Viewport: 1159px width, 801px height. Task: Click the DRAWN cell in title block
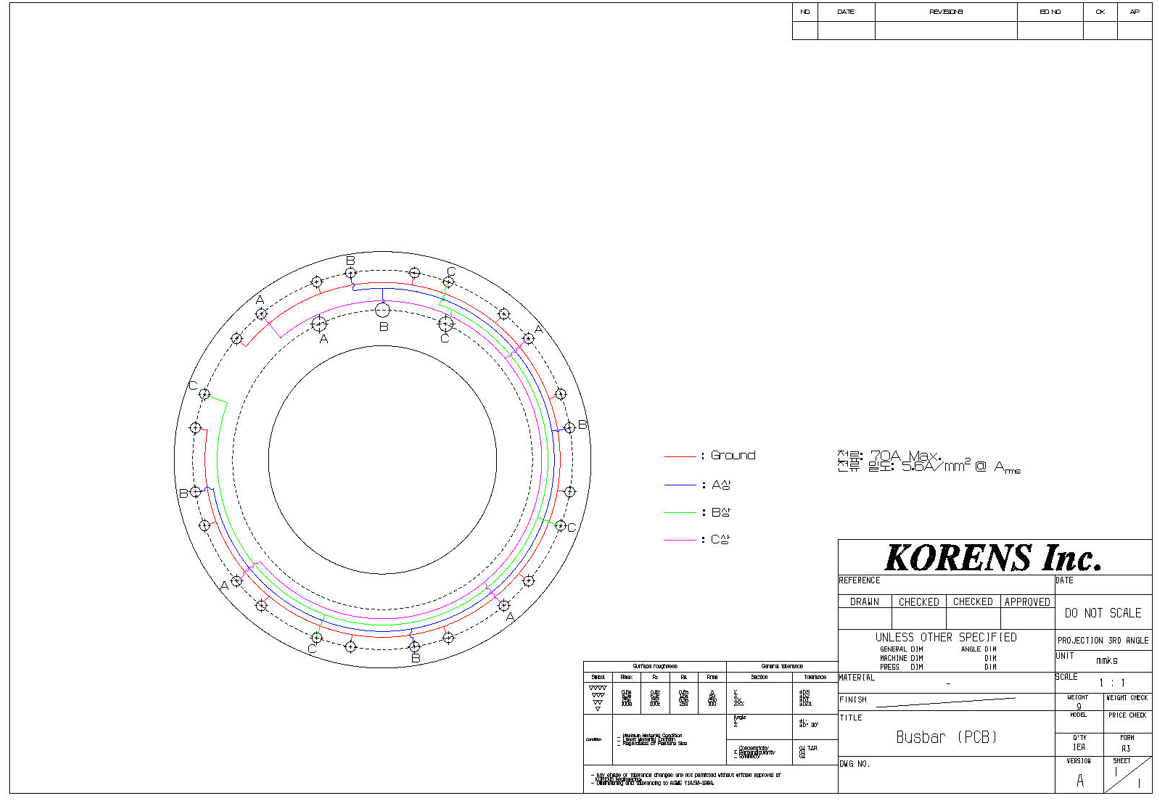pos(865,602)
